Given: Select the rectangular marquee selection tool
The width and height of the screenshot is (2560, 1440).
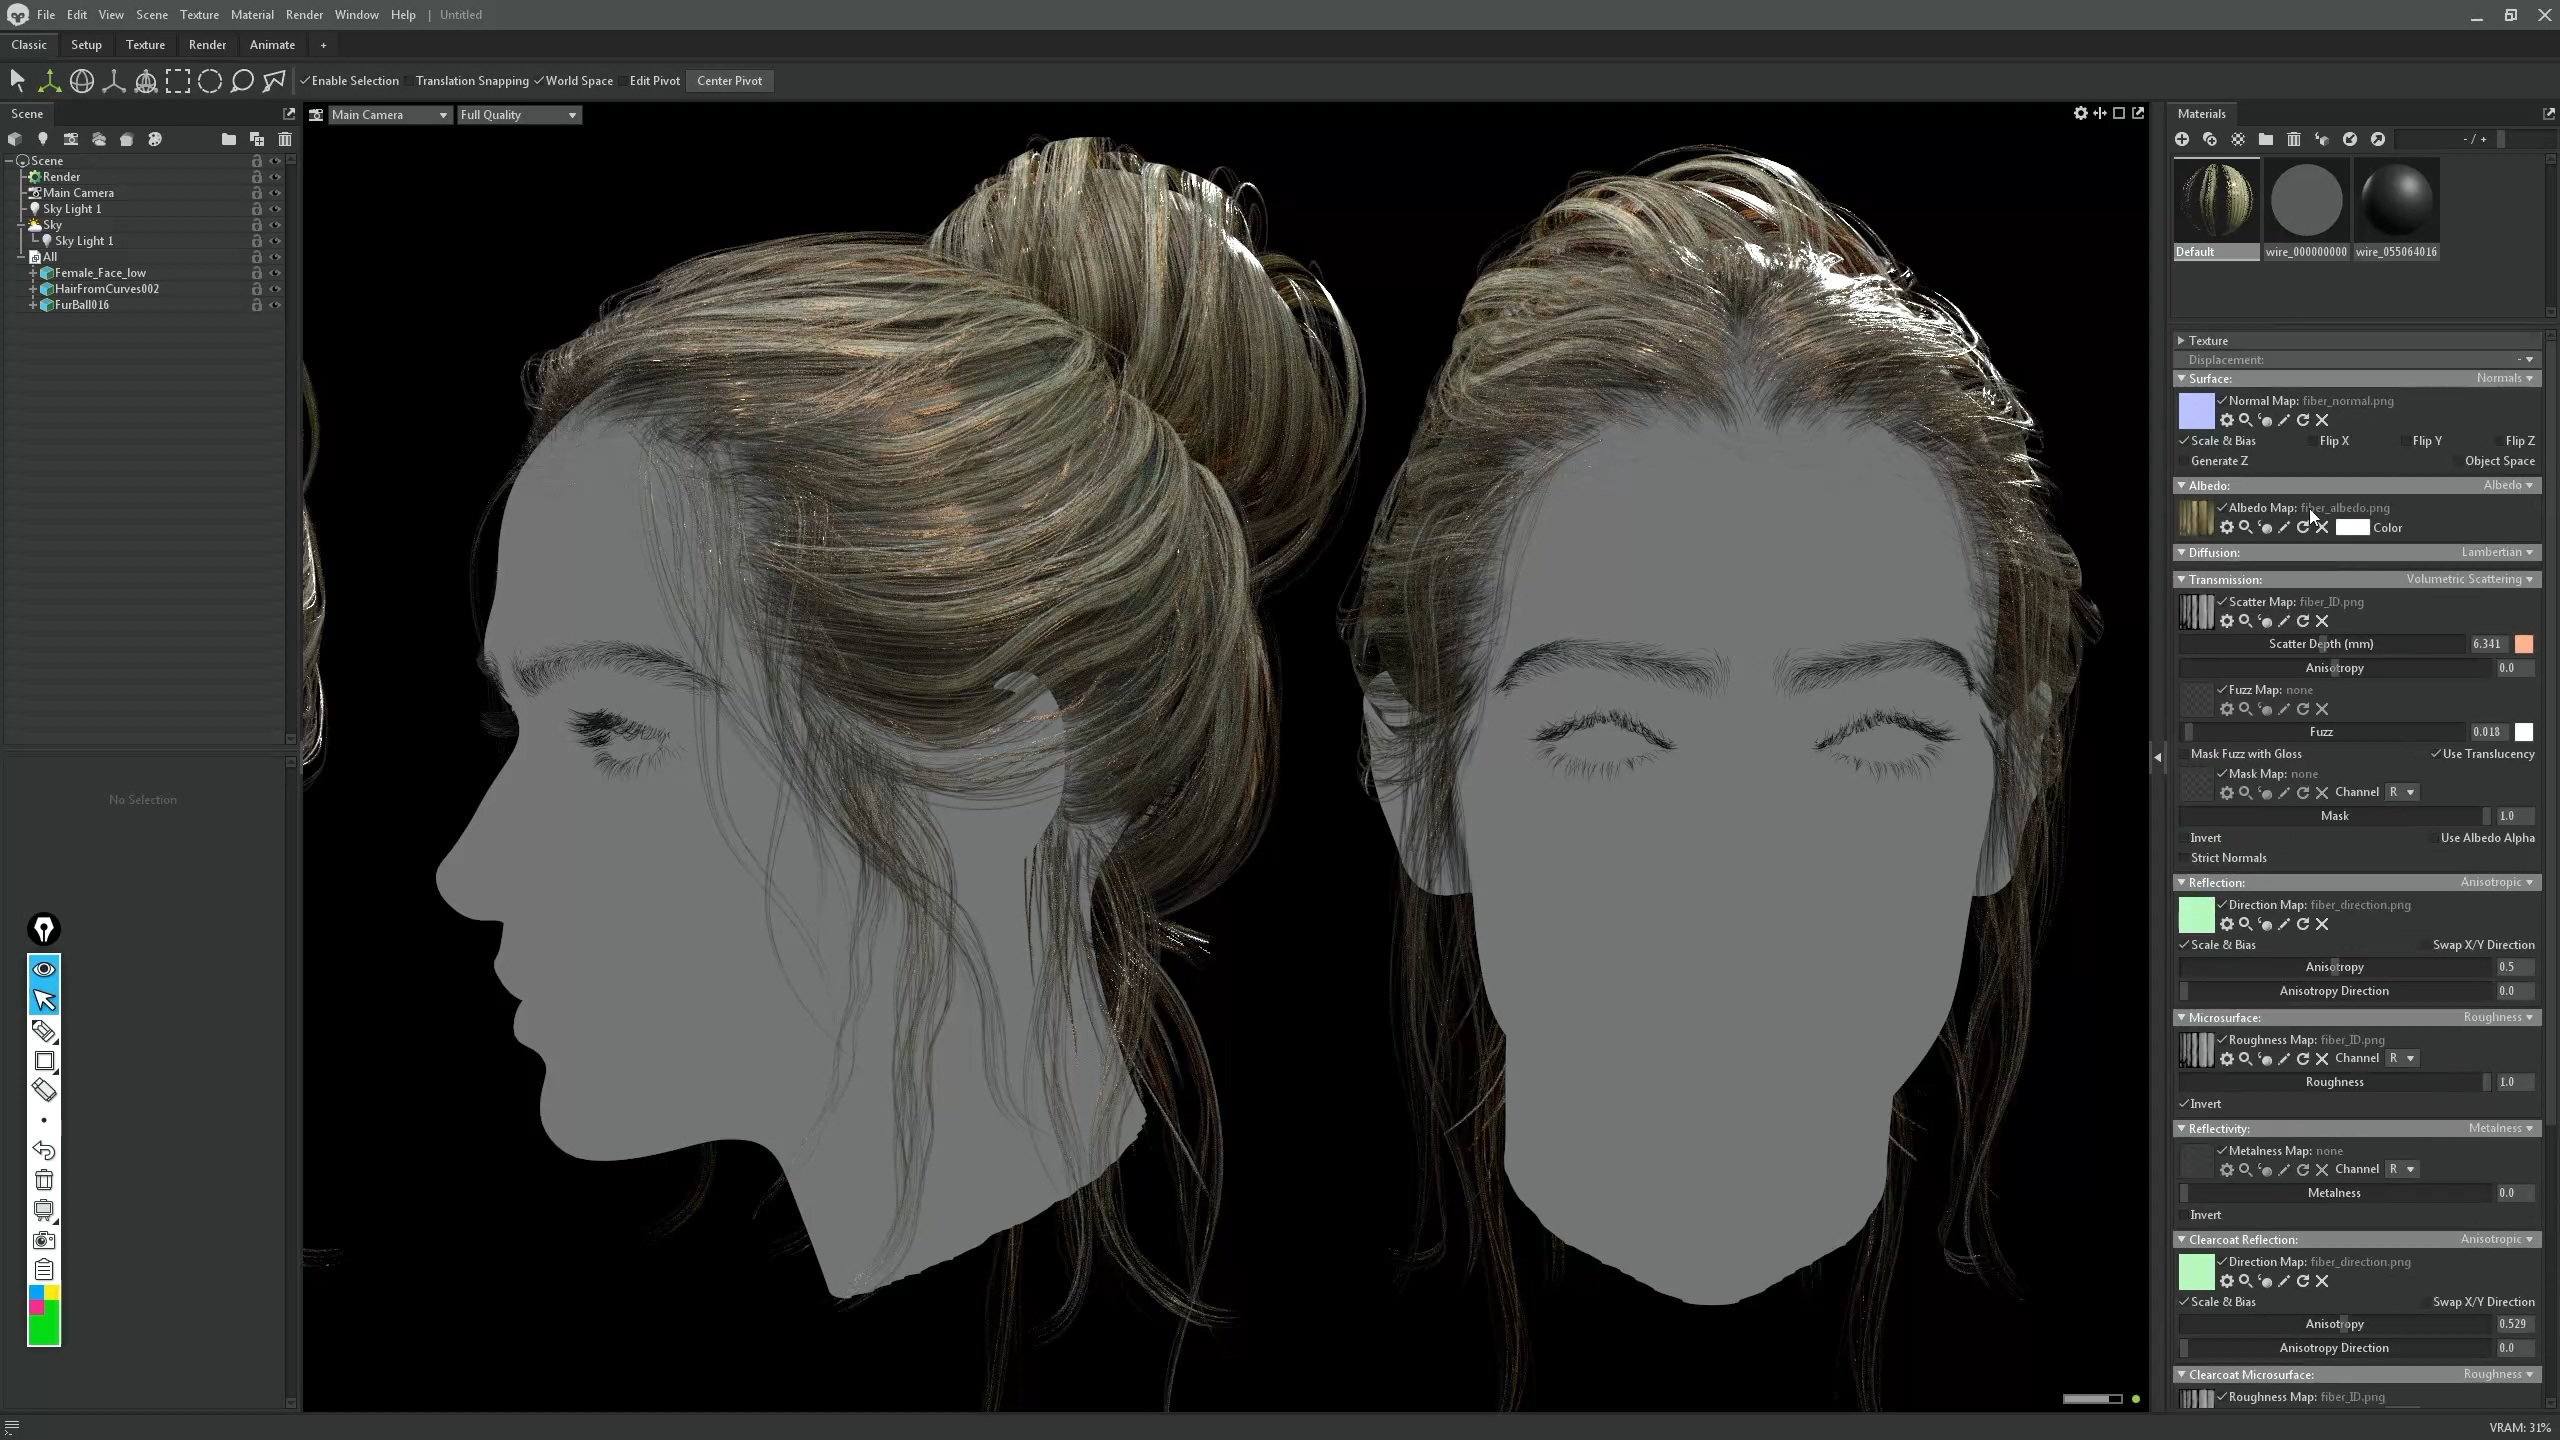Looking at the screenshot, I should [x=178, y=81].
